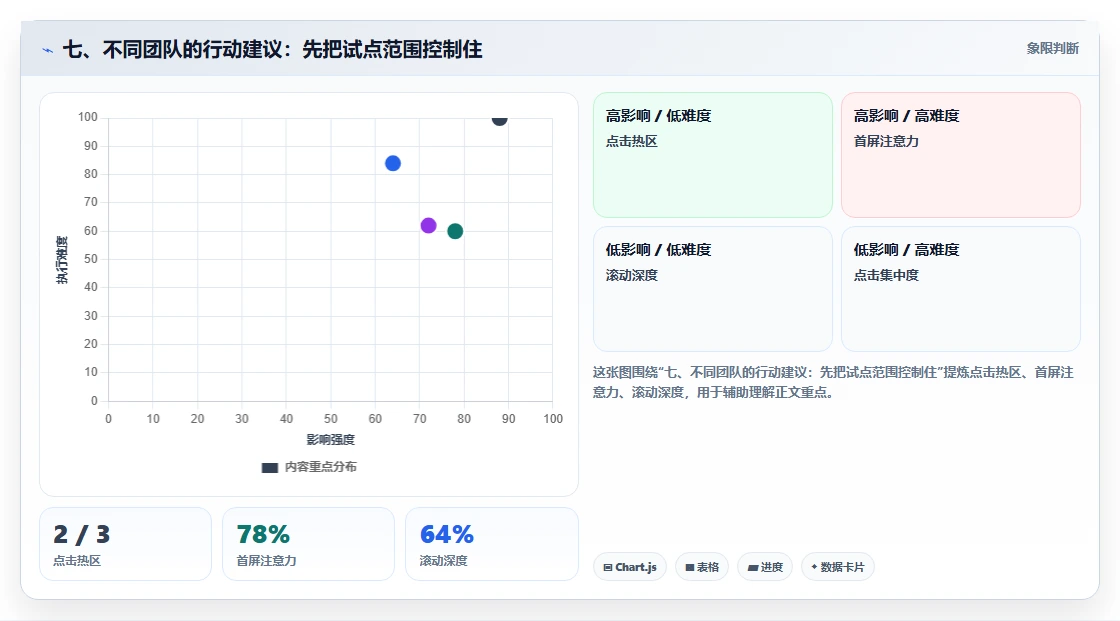
Task: Click the lightning icon beside the section title
Action: 48,50
